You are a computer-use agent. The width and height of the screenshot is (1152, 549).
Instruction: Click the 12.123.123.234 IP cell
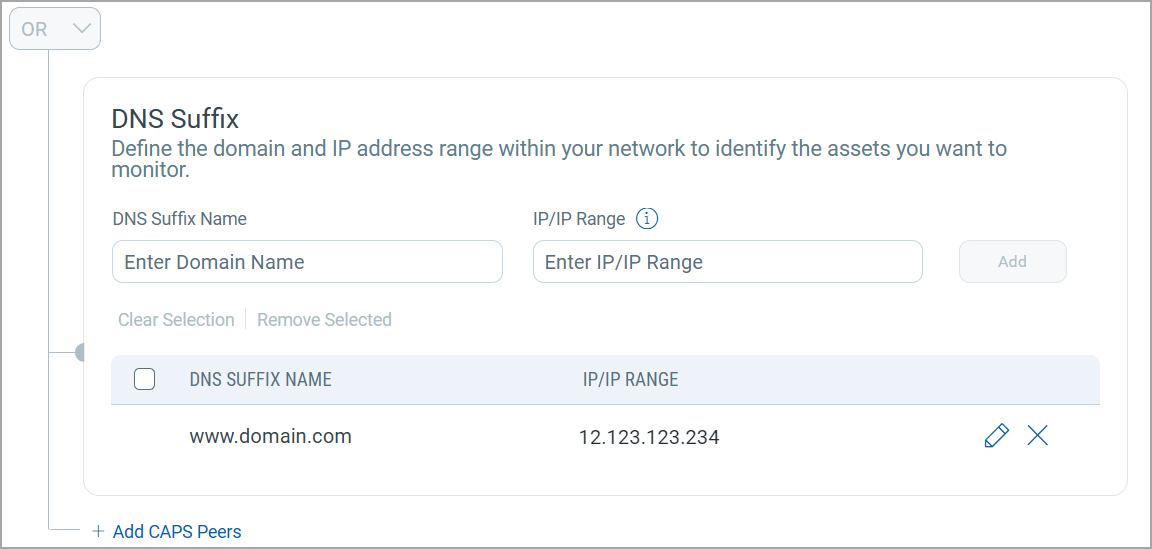649,438
